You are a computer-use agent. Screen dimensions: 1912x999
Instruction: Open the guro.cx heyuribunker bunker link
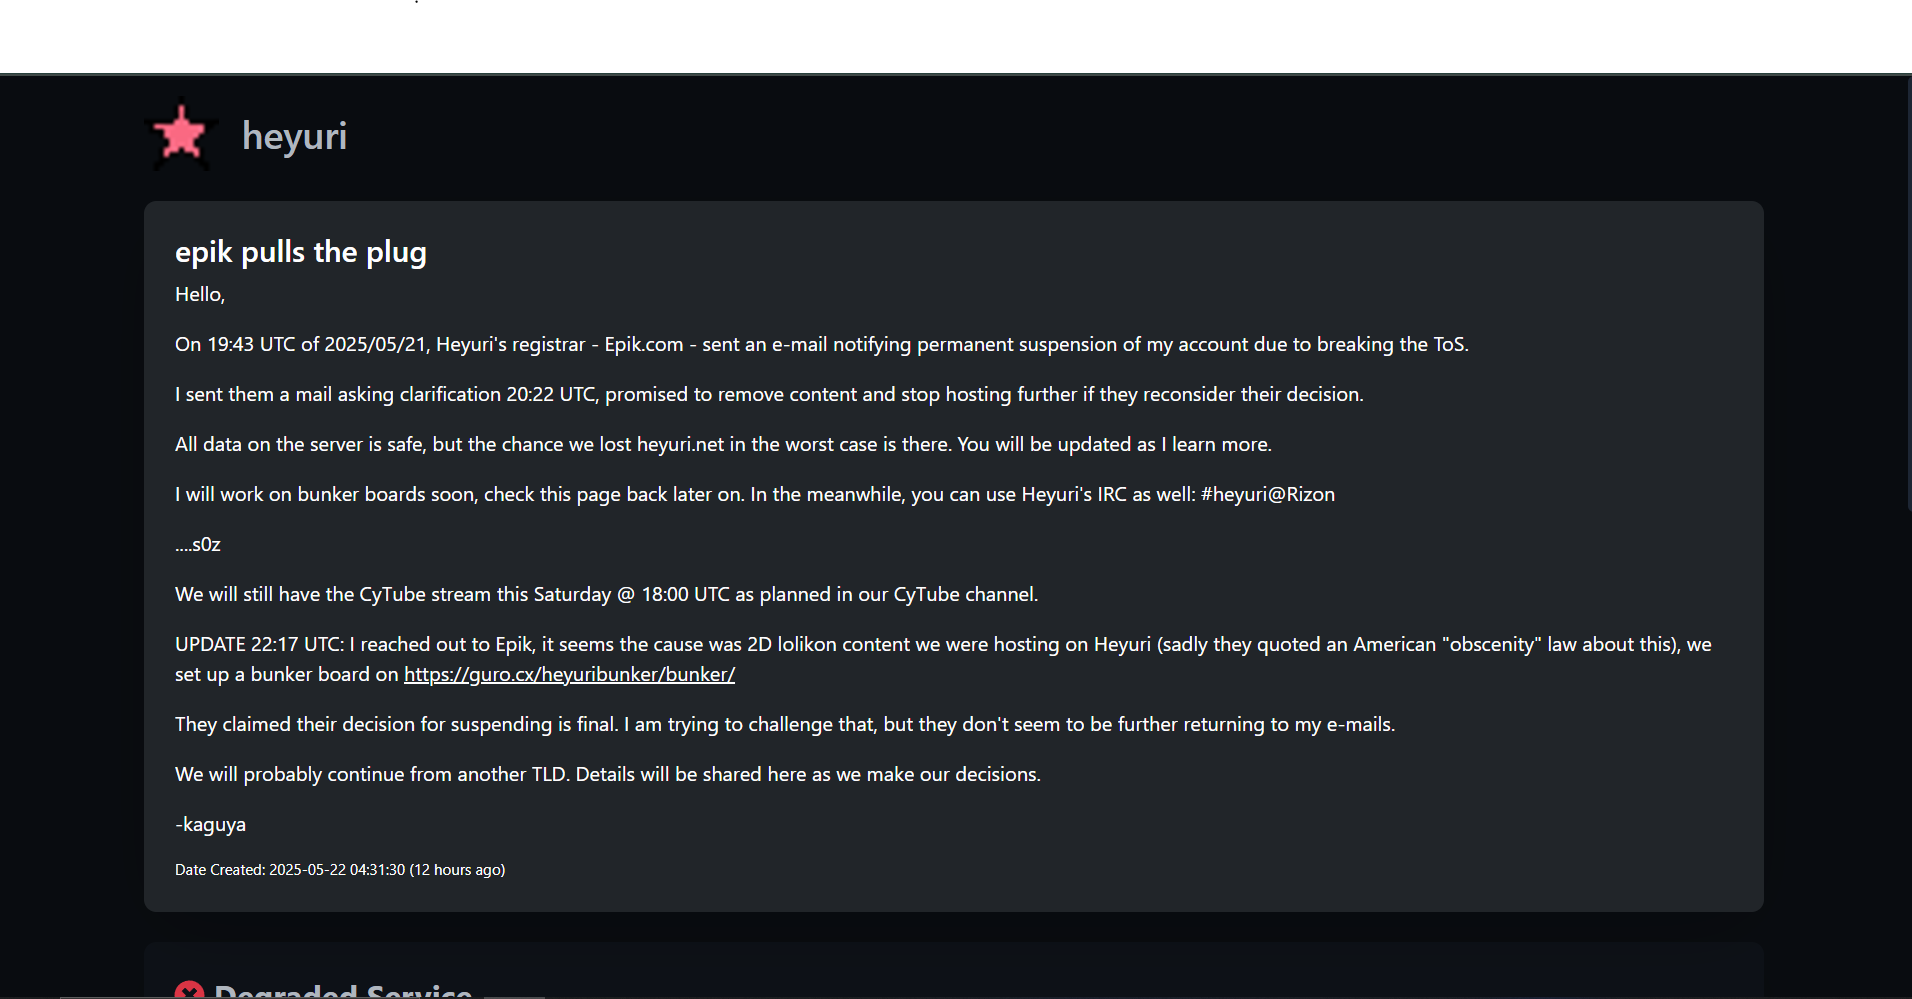tap(569, 674)
